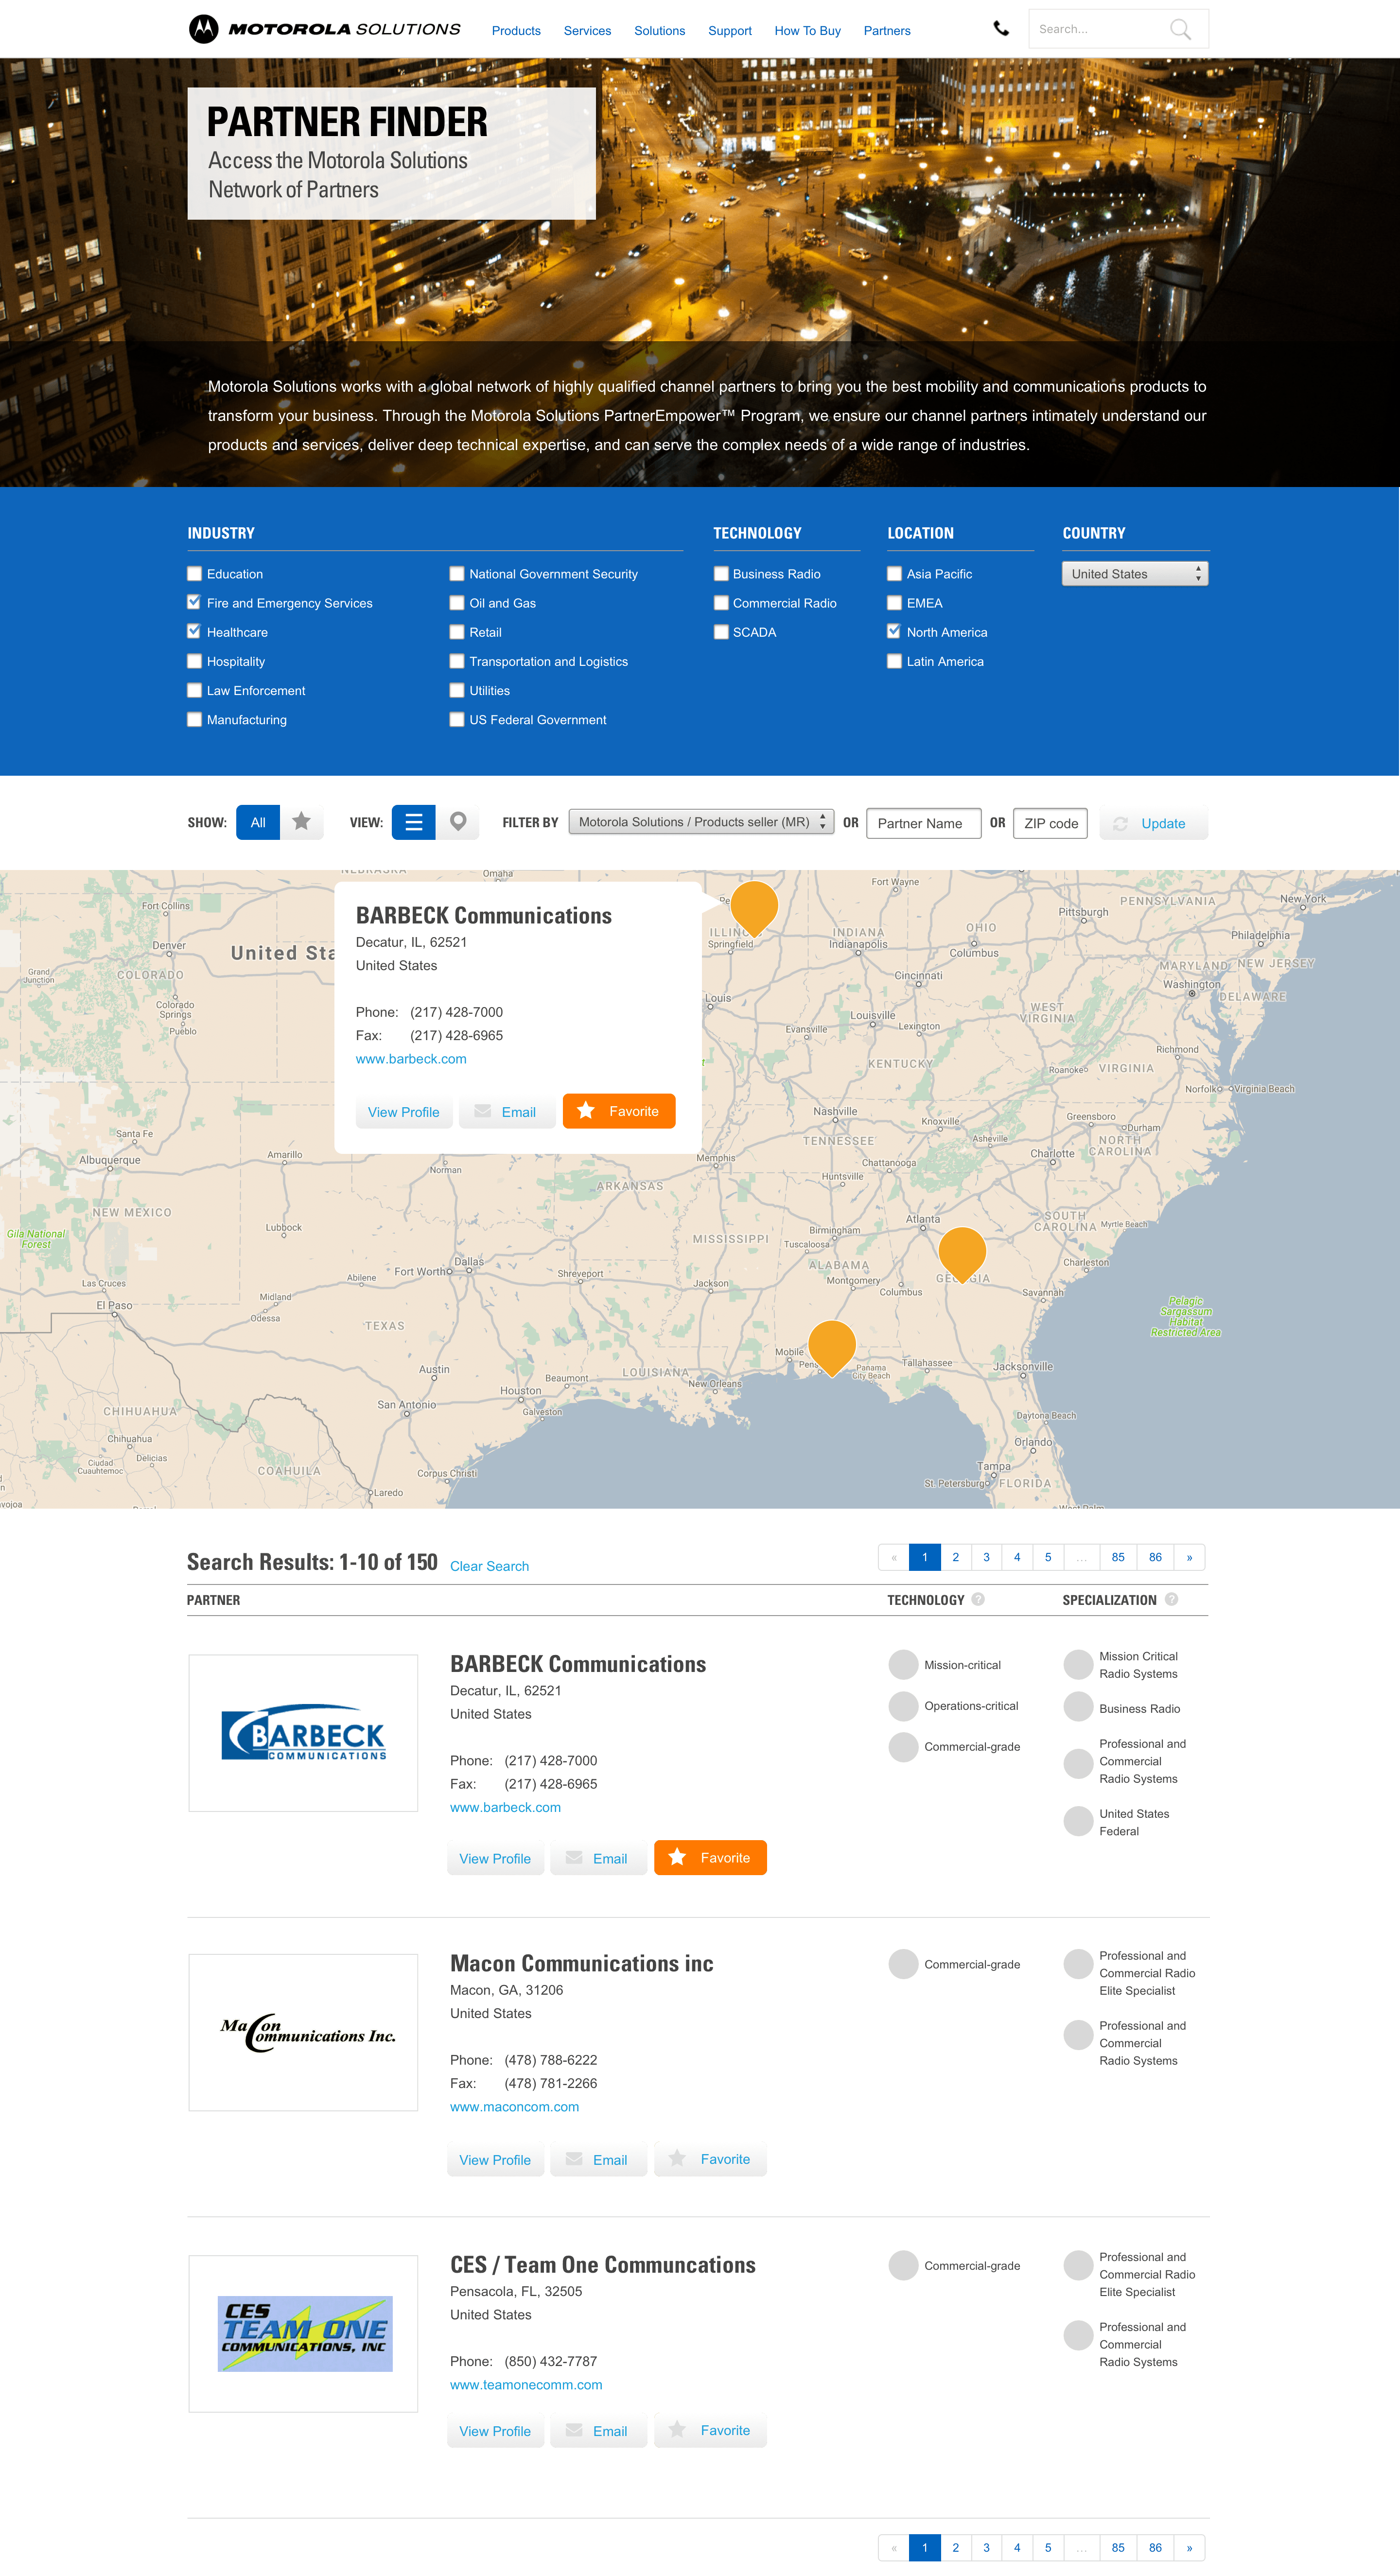Click the ZIP code input field

click(x=1050, y=823)
